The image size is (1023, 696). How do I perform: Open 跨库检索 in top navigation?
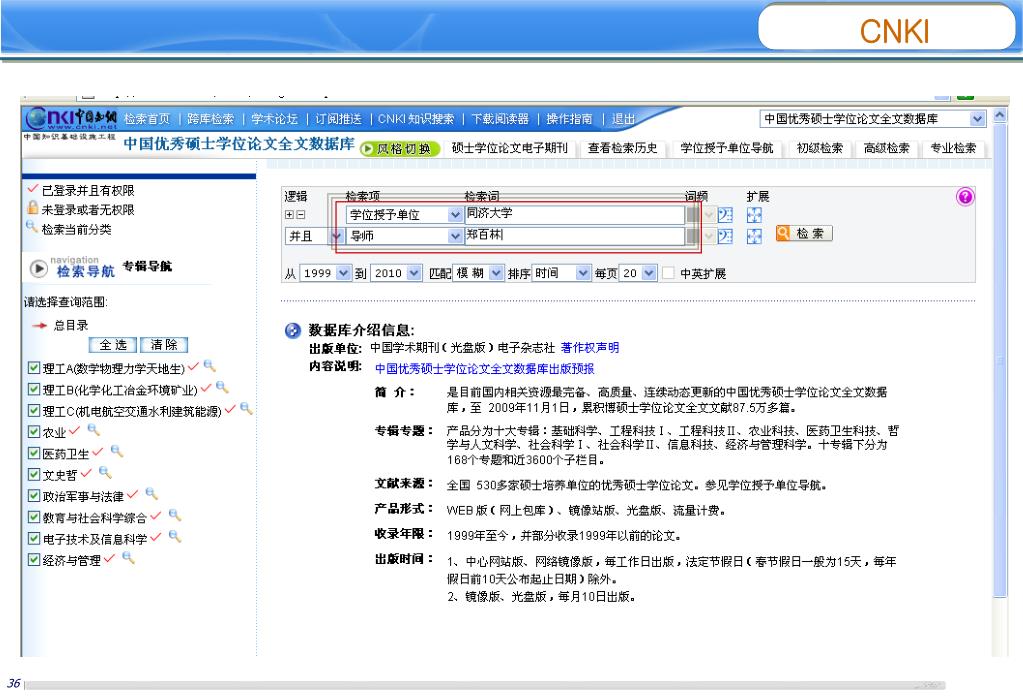coord(210,119)
